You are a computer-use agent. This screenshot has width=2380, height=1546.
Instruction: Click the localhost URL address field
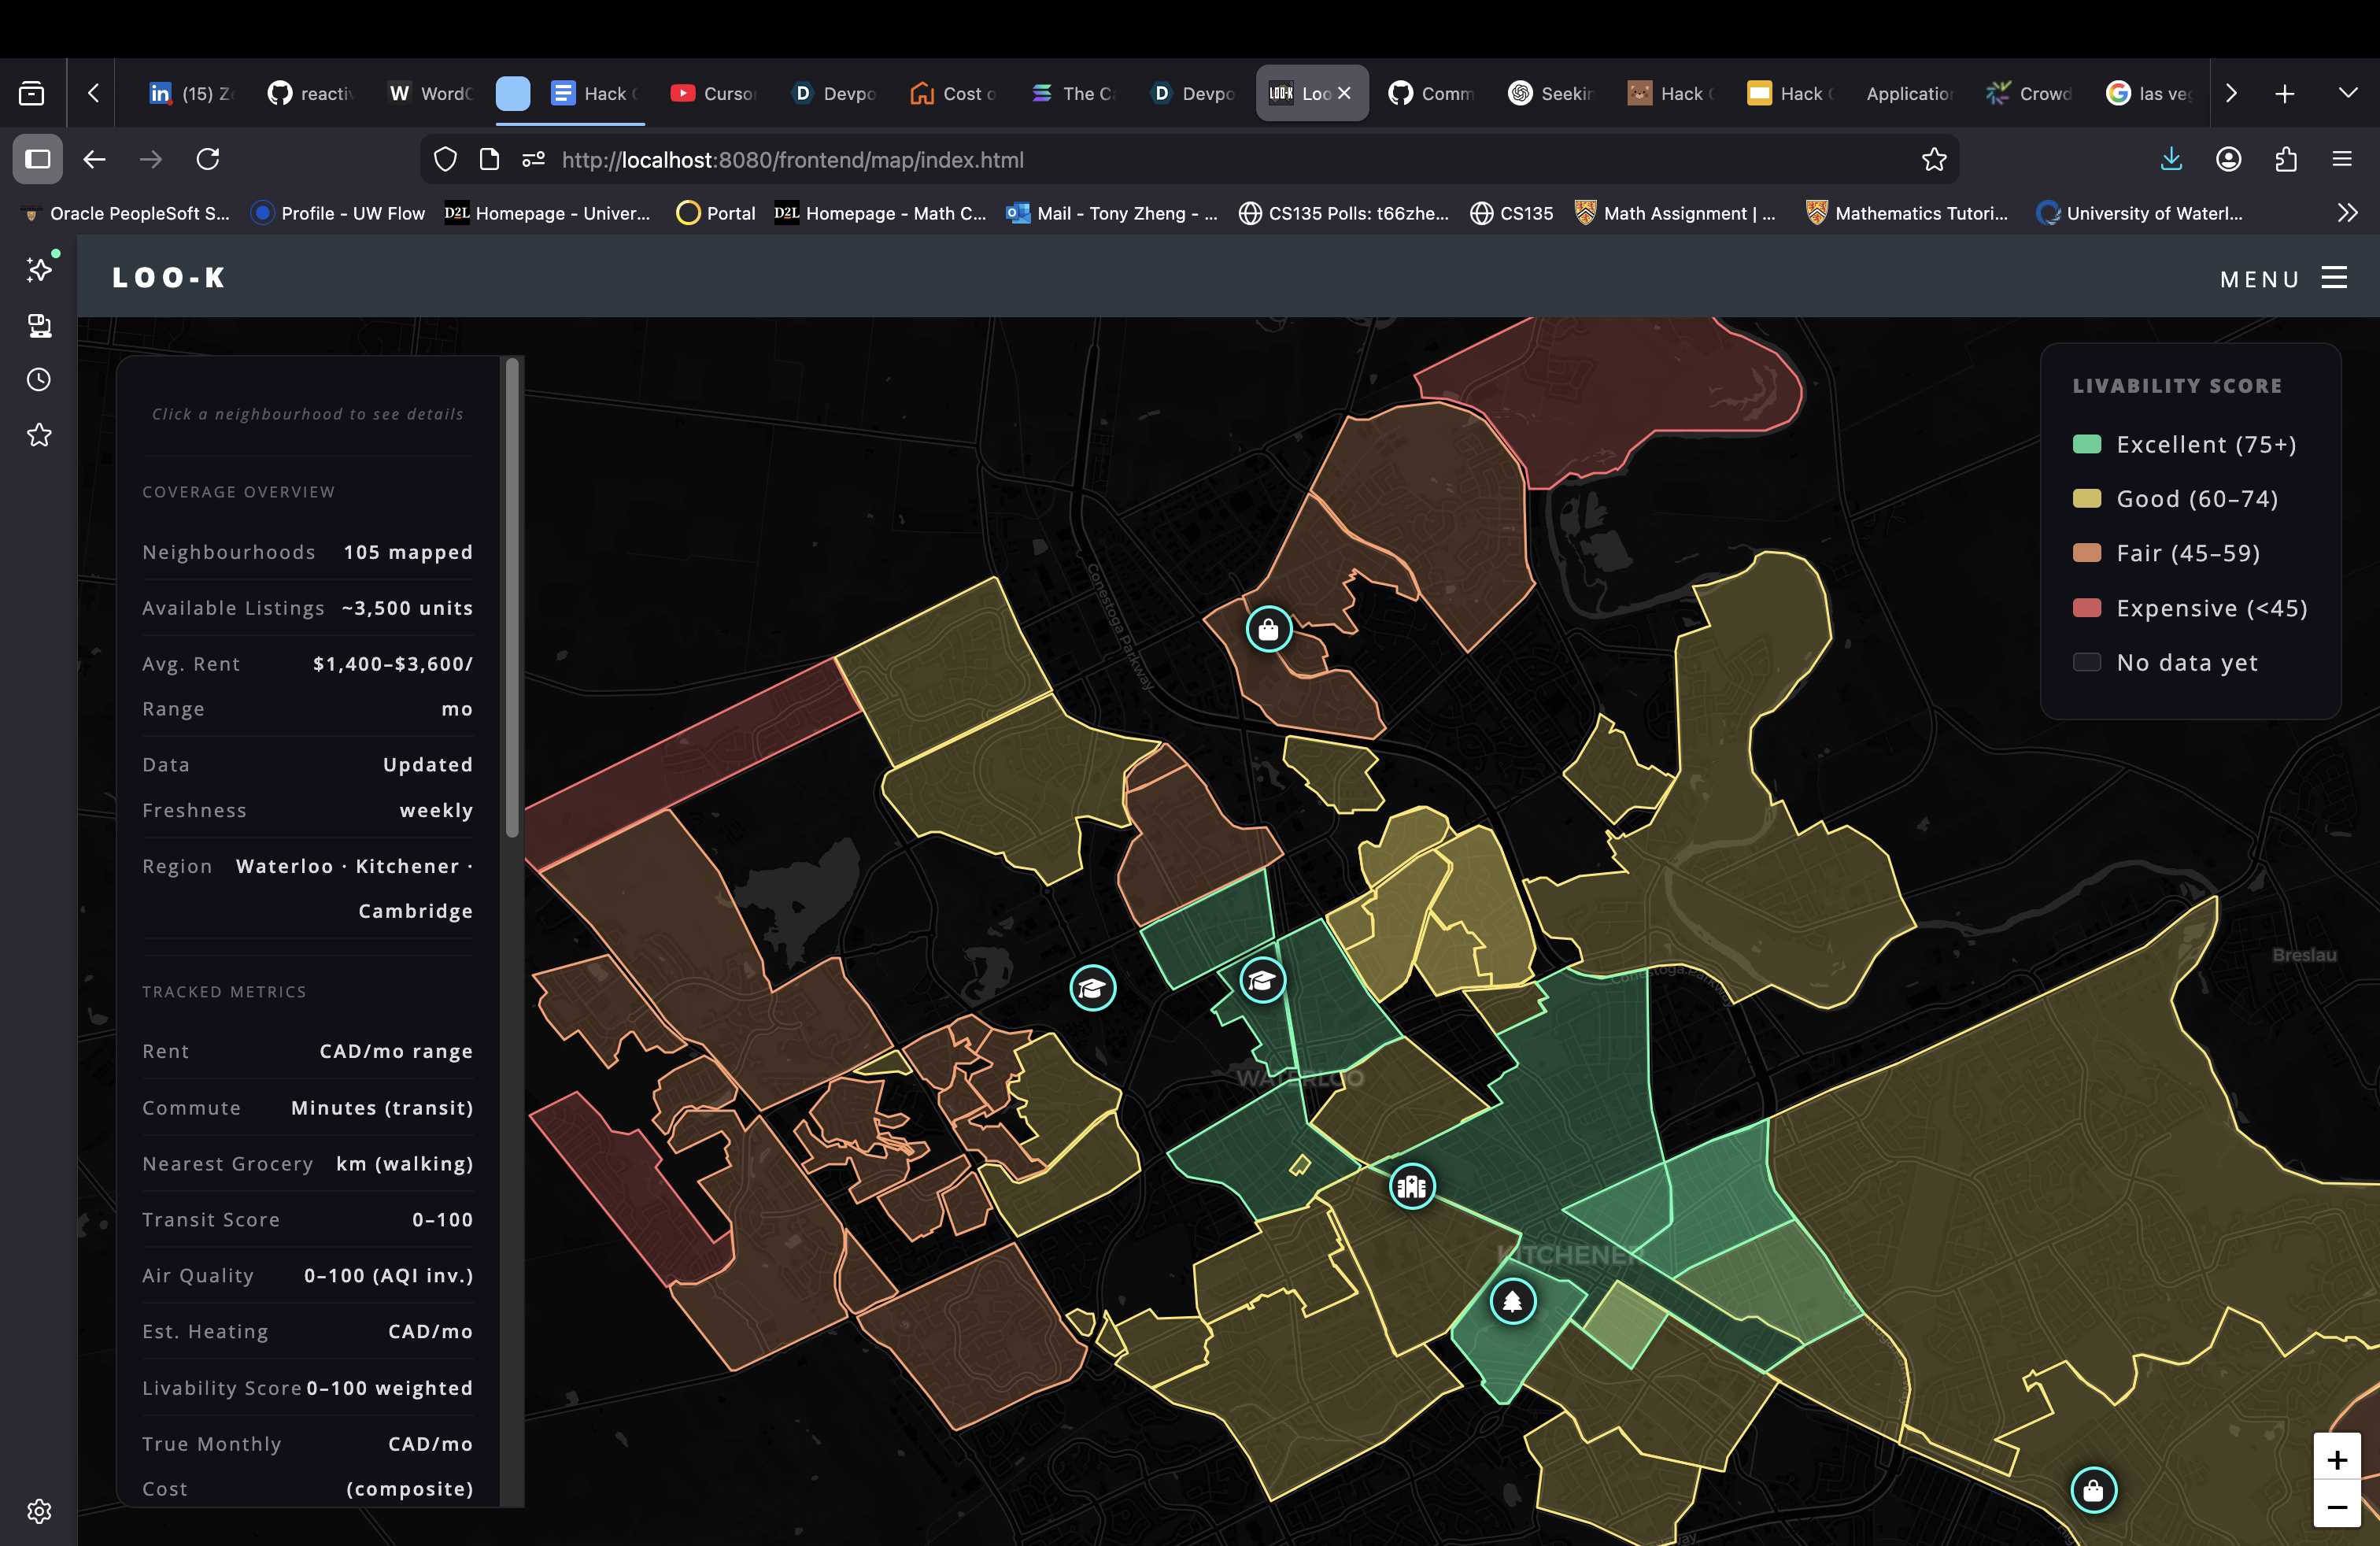[792, 160]
